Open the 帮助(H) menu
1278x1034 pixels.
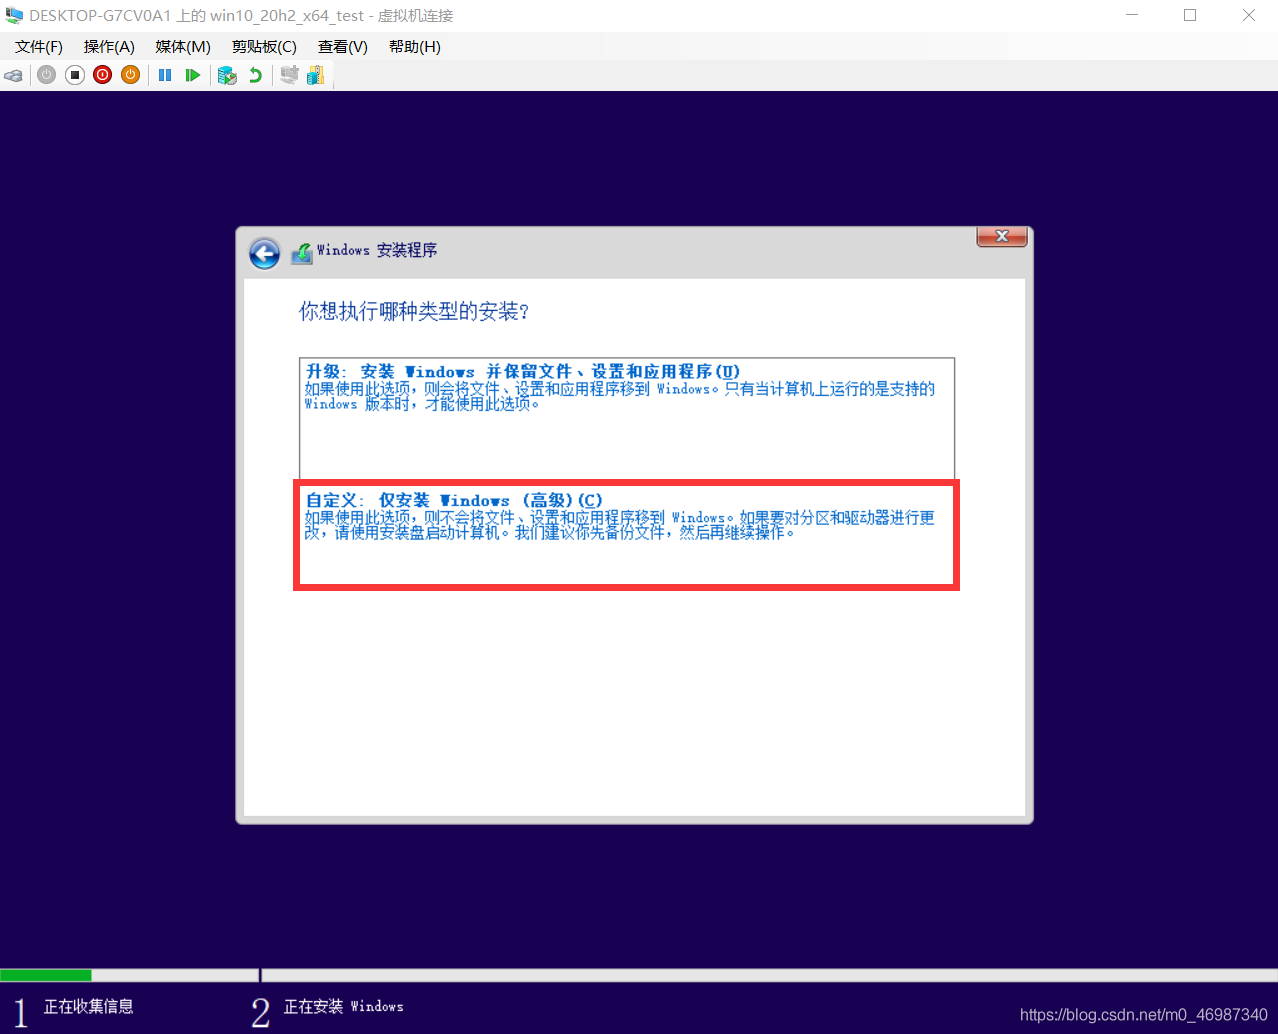pos(415,47)
